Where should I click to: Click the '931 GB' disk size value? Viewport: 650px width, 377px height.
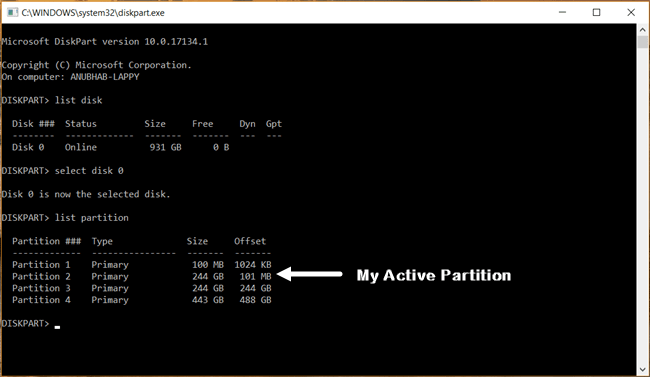(165, 147)
